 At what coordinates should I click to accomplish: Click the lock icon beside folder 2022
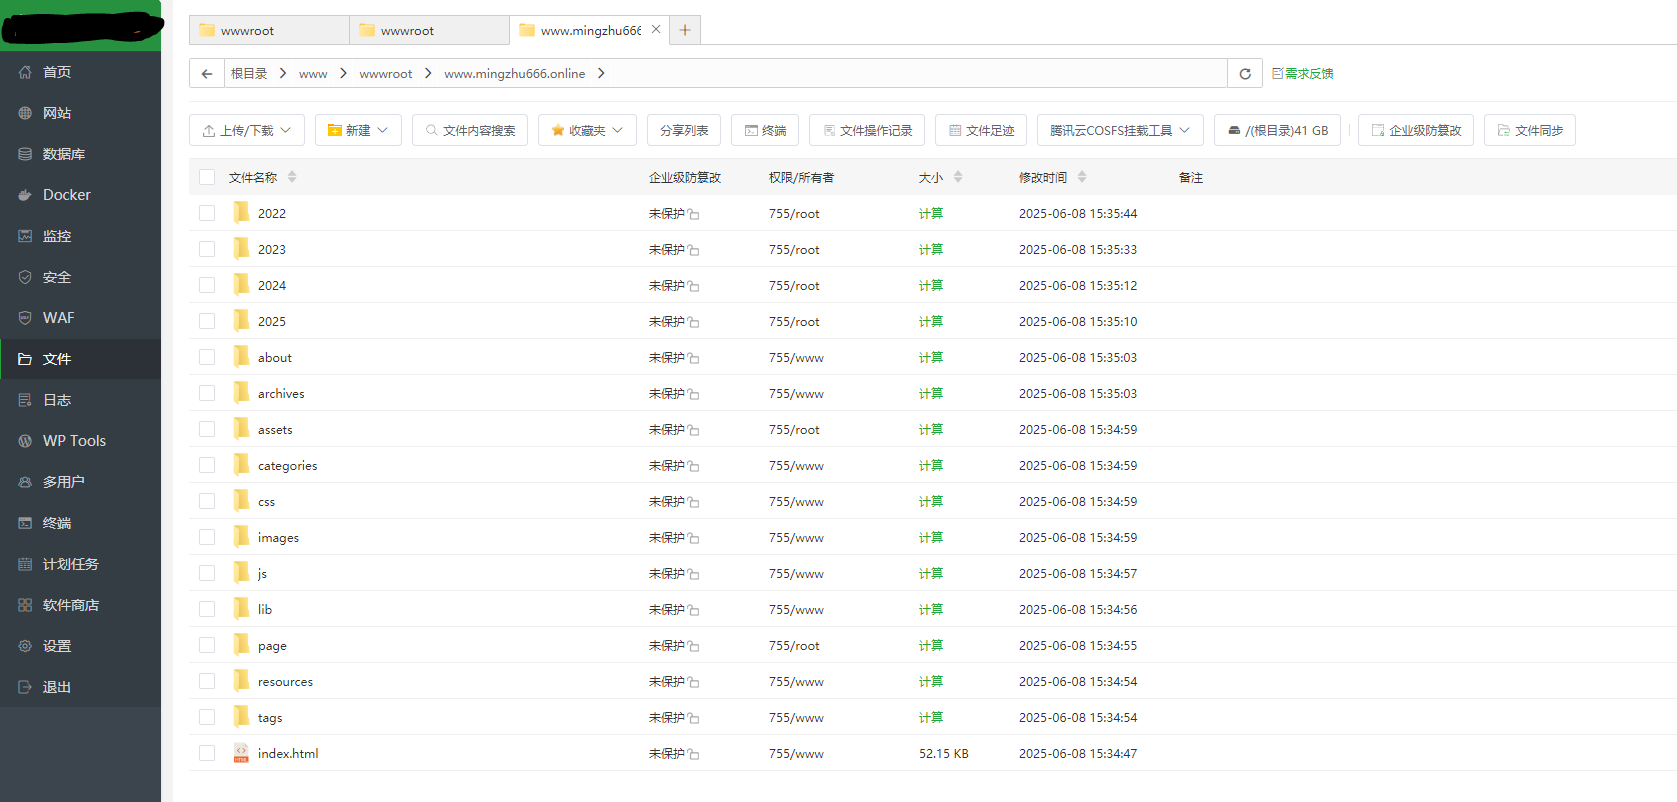(694, 214)
